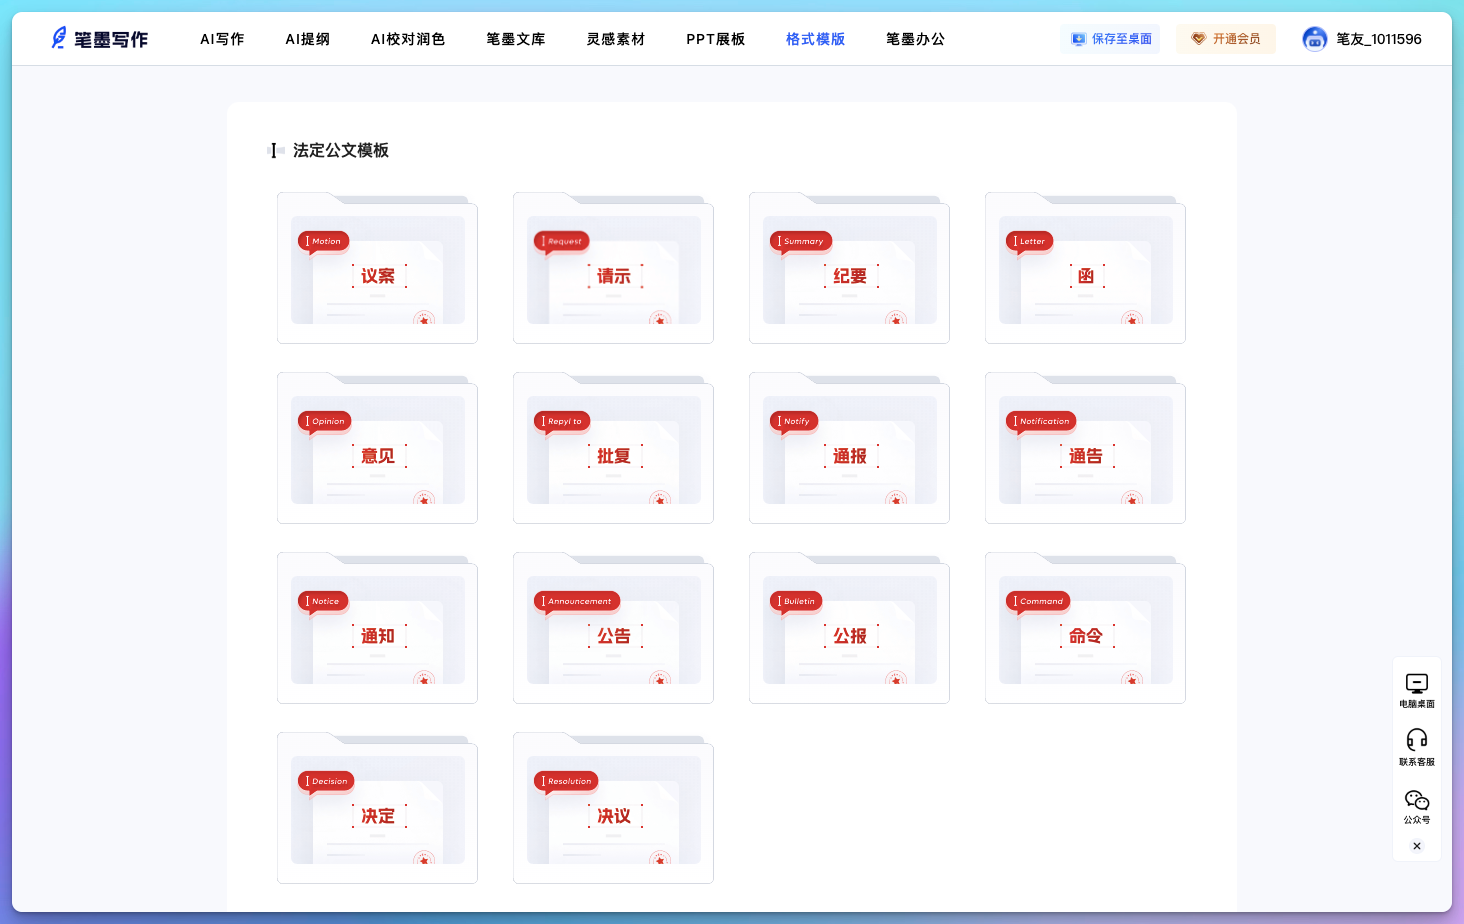Open the 电脑桌面 desktop icon

pyautogui.click(x=1416, y=684)
